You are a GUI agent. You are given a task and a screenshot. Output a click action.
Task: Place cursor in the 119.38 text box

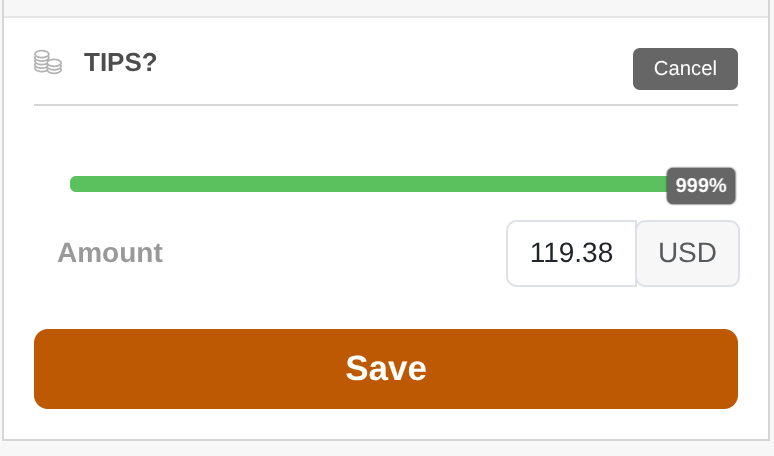571,253
